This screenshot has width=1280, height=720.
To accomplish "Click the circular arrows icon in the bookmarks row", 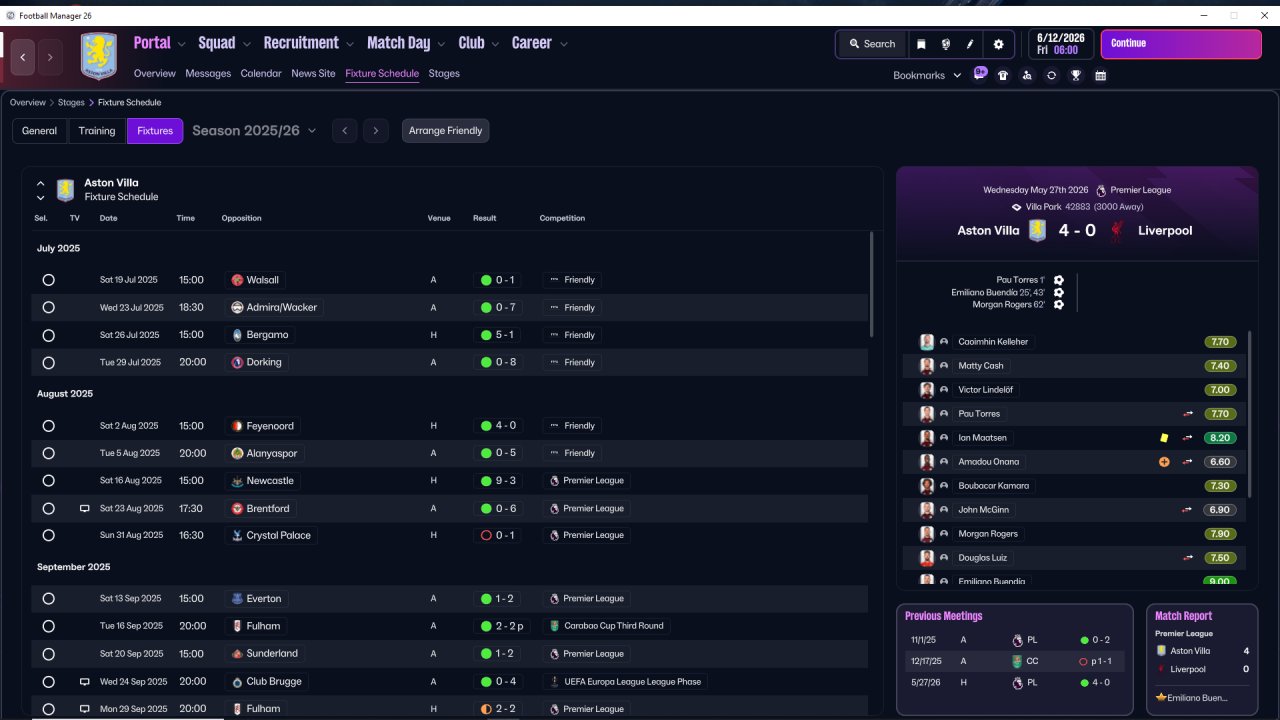I will [1051, 75].
